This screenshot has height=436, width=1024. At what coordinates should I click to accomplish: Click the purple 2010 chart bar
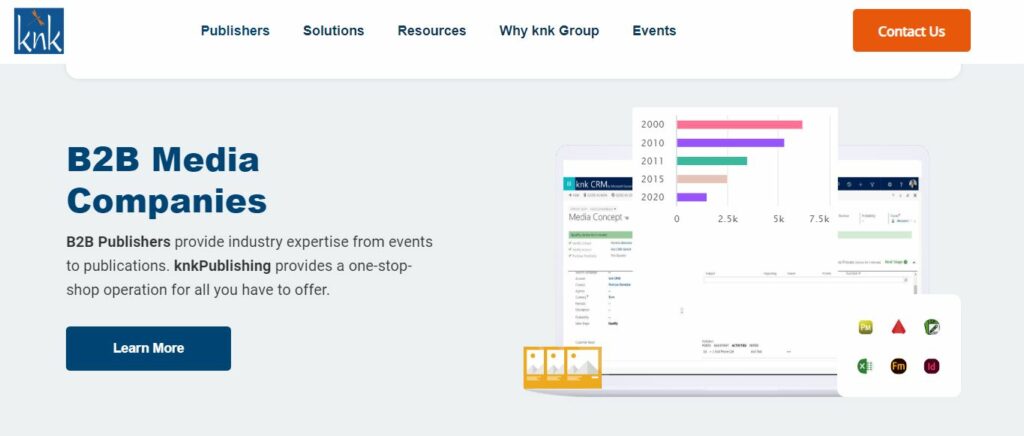(x=730, y=143)
